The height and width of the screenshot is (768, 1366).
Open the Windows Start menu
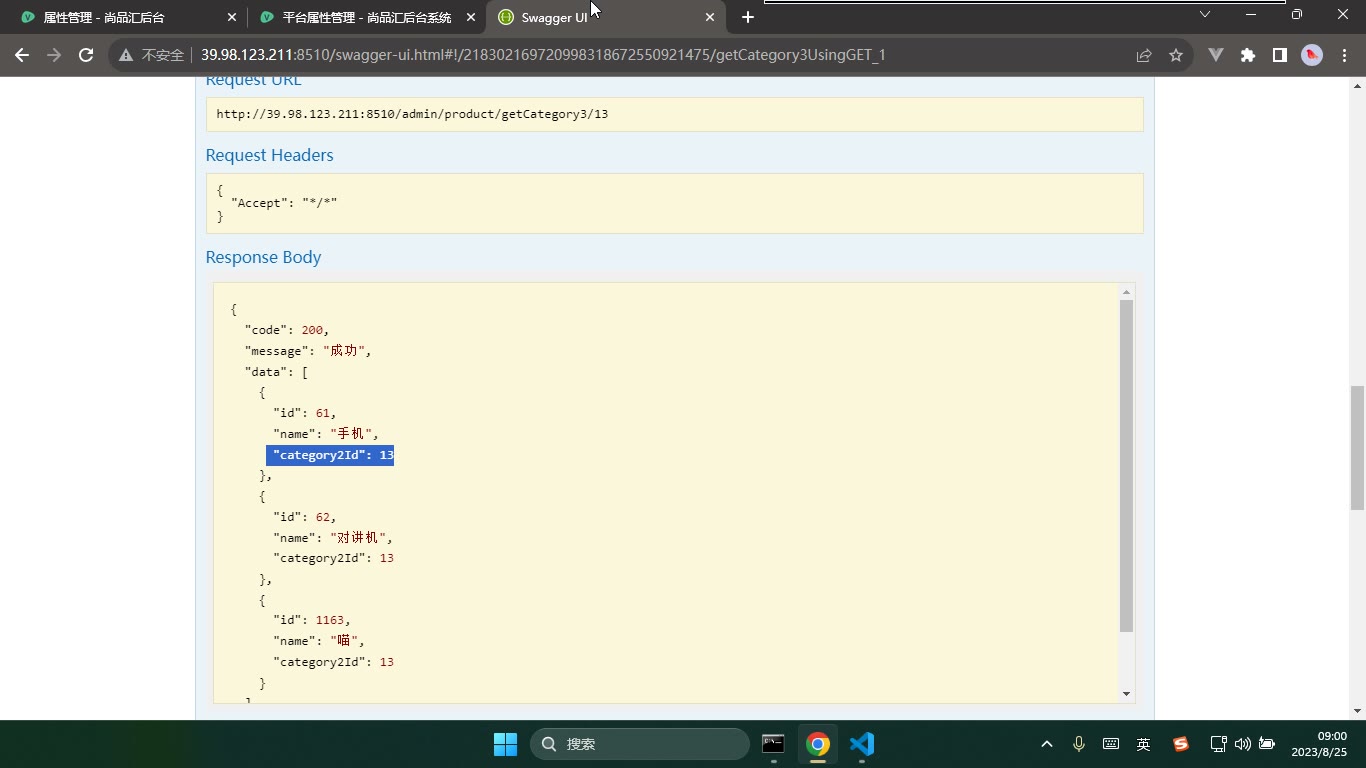point(505,744)
